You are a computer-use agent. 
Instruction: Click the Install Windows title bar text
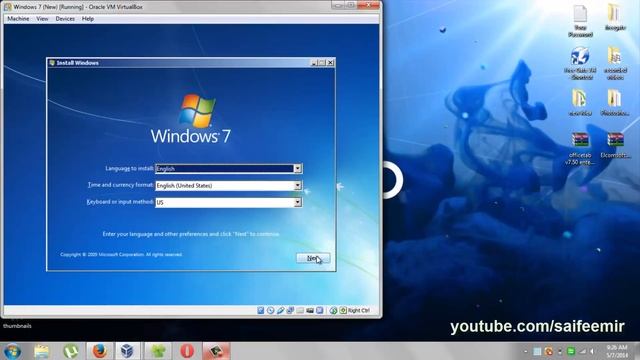[78, 63]
